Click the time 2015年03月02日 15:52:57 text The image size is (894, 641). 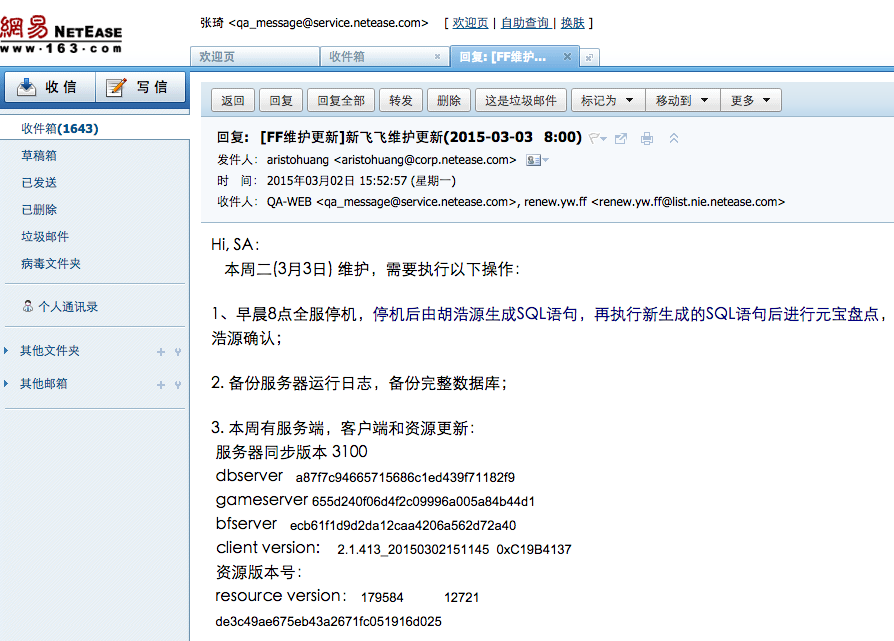(x=361, y=181)
